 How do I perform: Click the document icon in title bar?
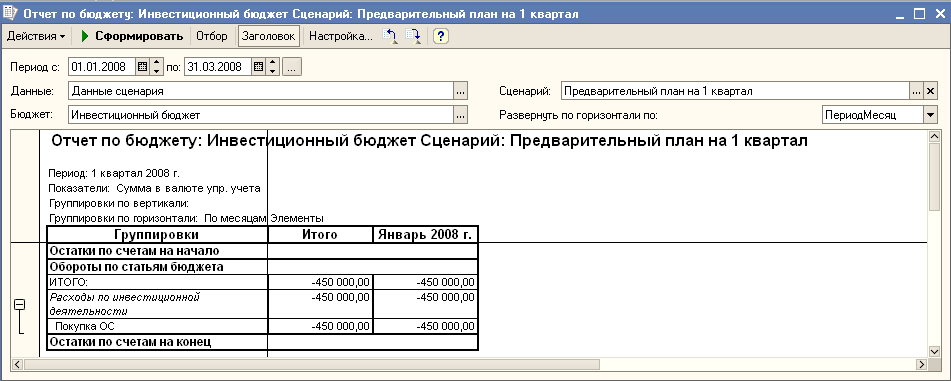10,12
